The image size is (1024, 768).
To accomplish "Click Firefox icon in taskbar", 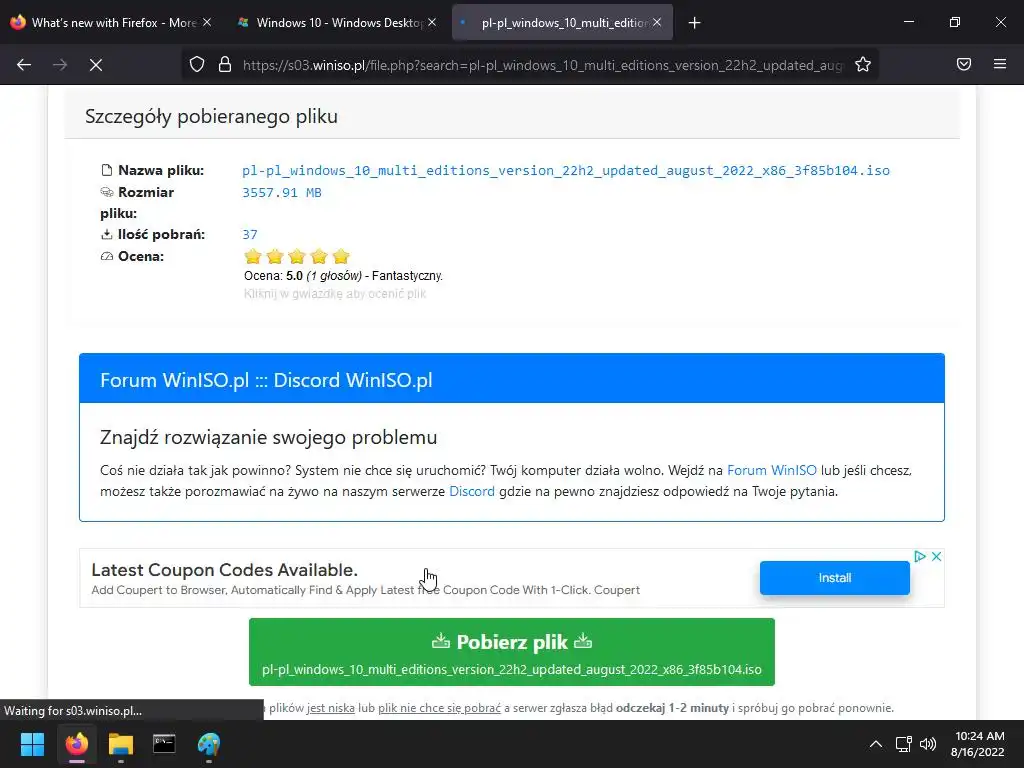I will coord(77,744).
